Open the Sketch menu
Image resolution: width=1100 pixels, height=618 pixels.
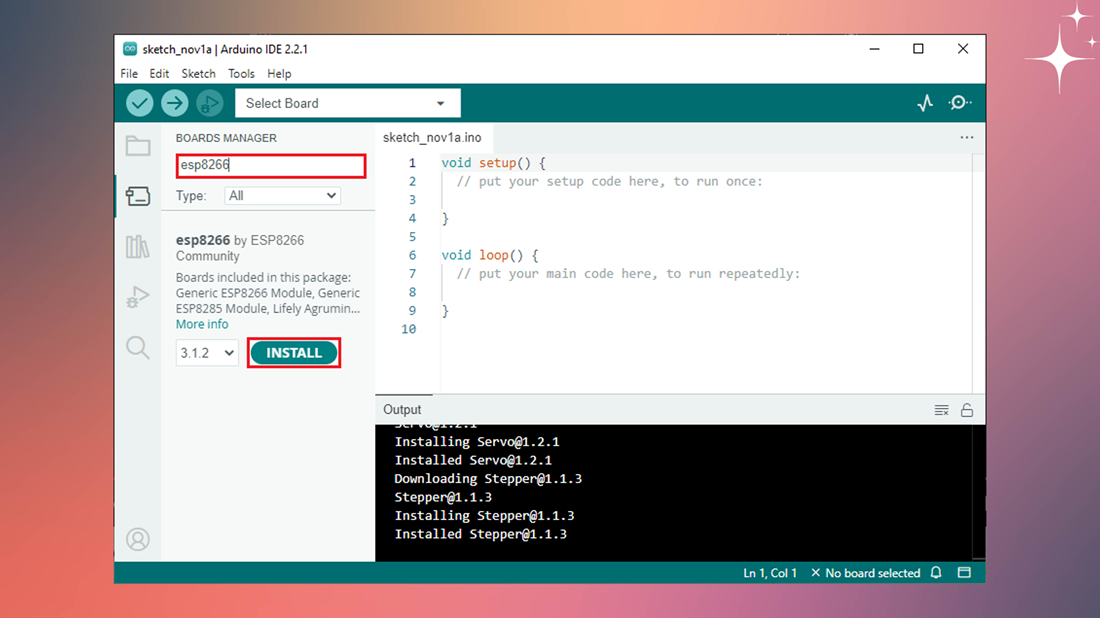pos(199,74)
